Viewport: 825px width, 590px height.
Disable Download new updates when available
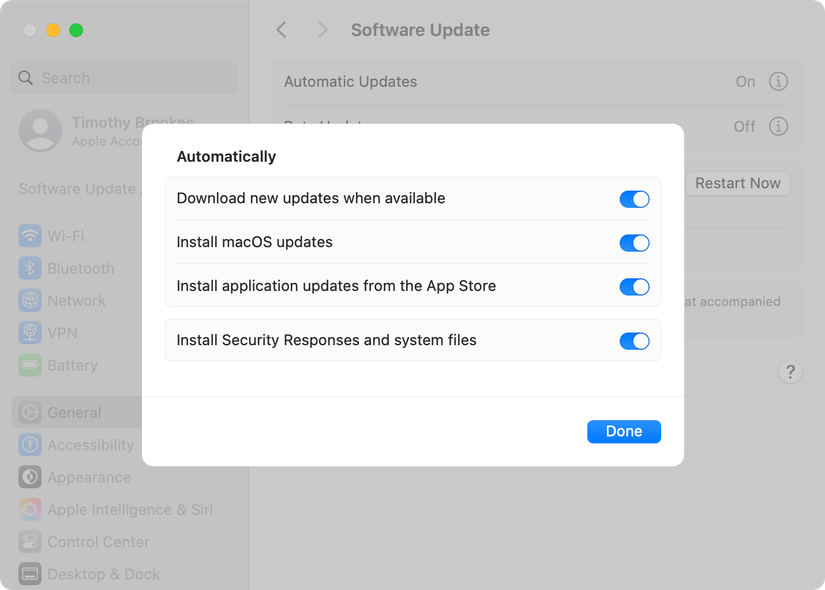click(x=634, y=199)
